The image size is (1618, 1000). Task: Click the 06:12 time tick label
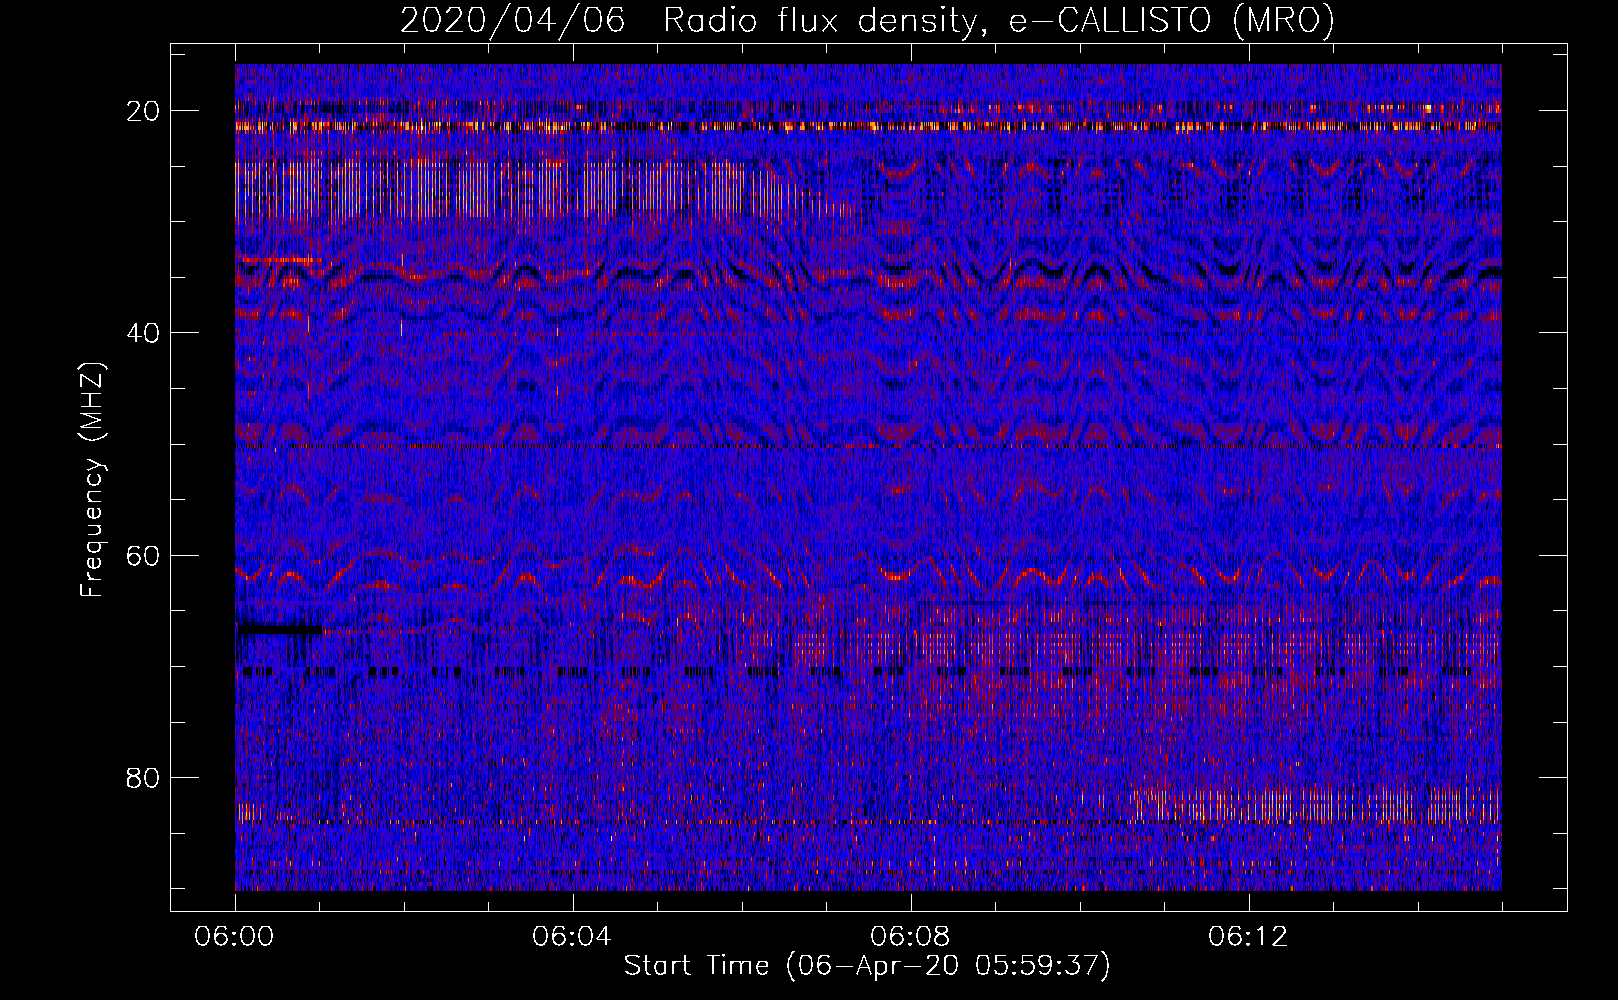(x=1248, y=937)
